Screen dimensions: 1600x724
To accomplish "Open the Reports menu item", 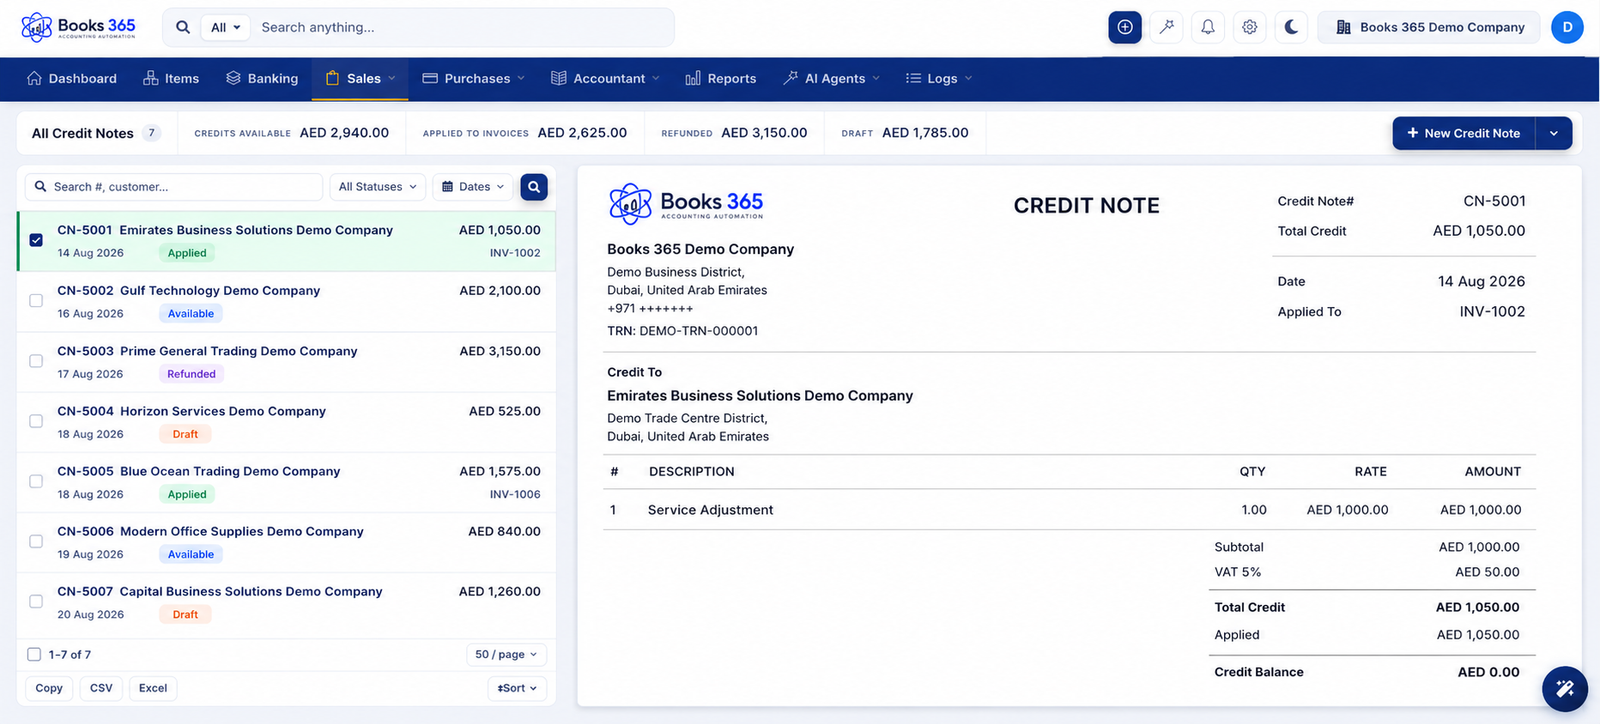I will (x=721, y=78).
